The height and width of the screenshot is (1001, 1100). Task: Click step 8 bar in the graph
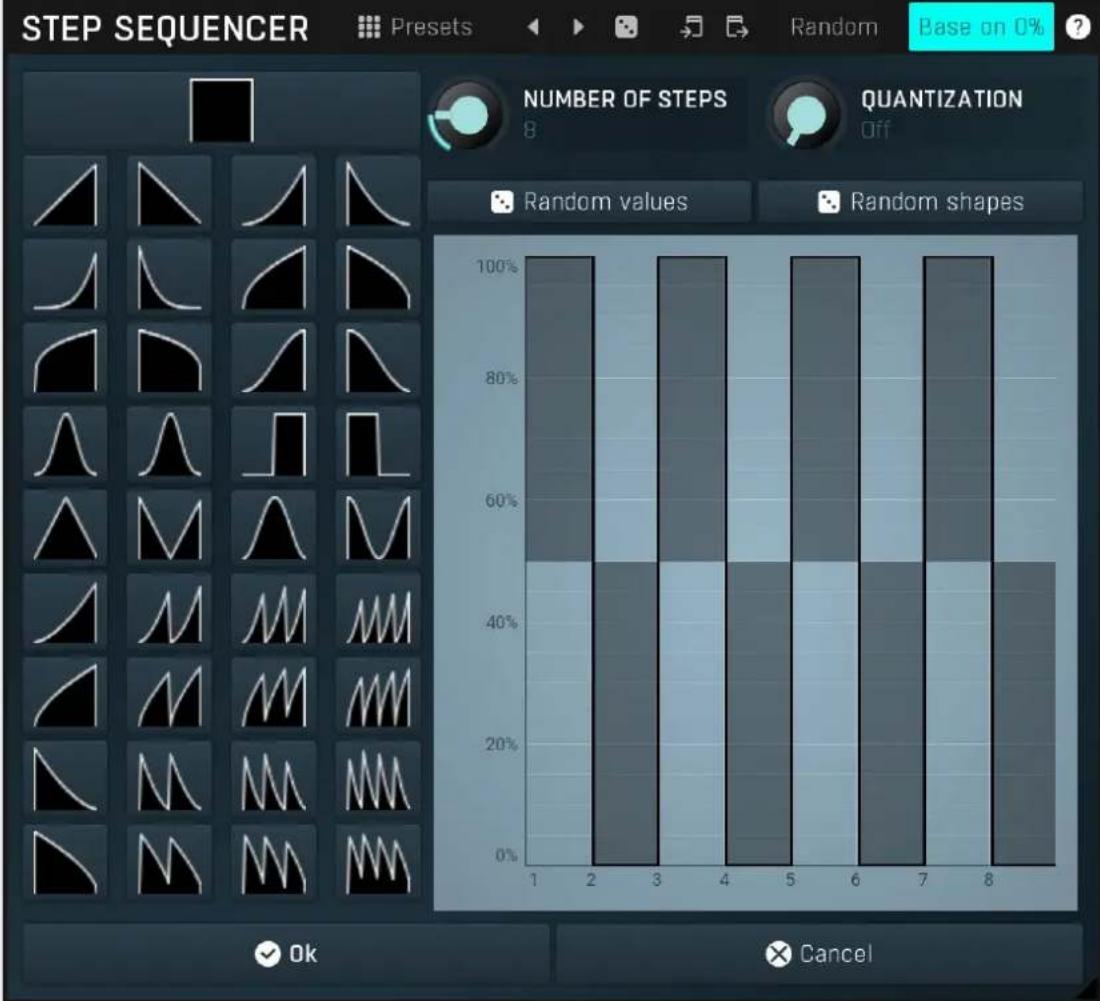pos(1024,713)
